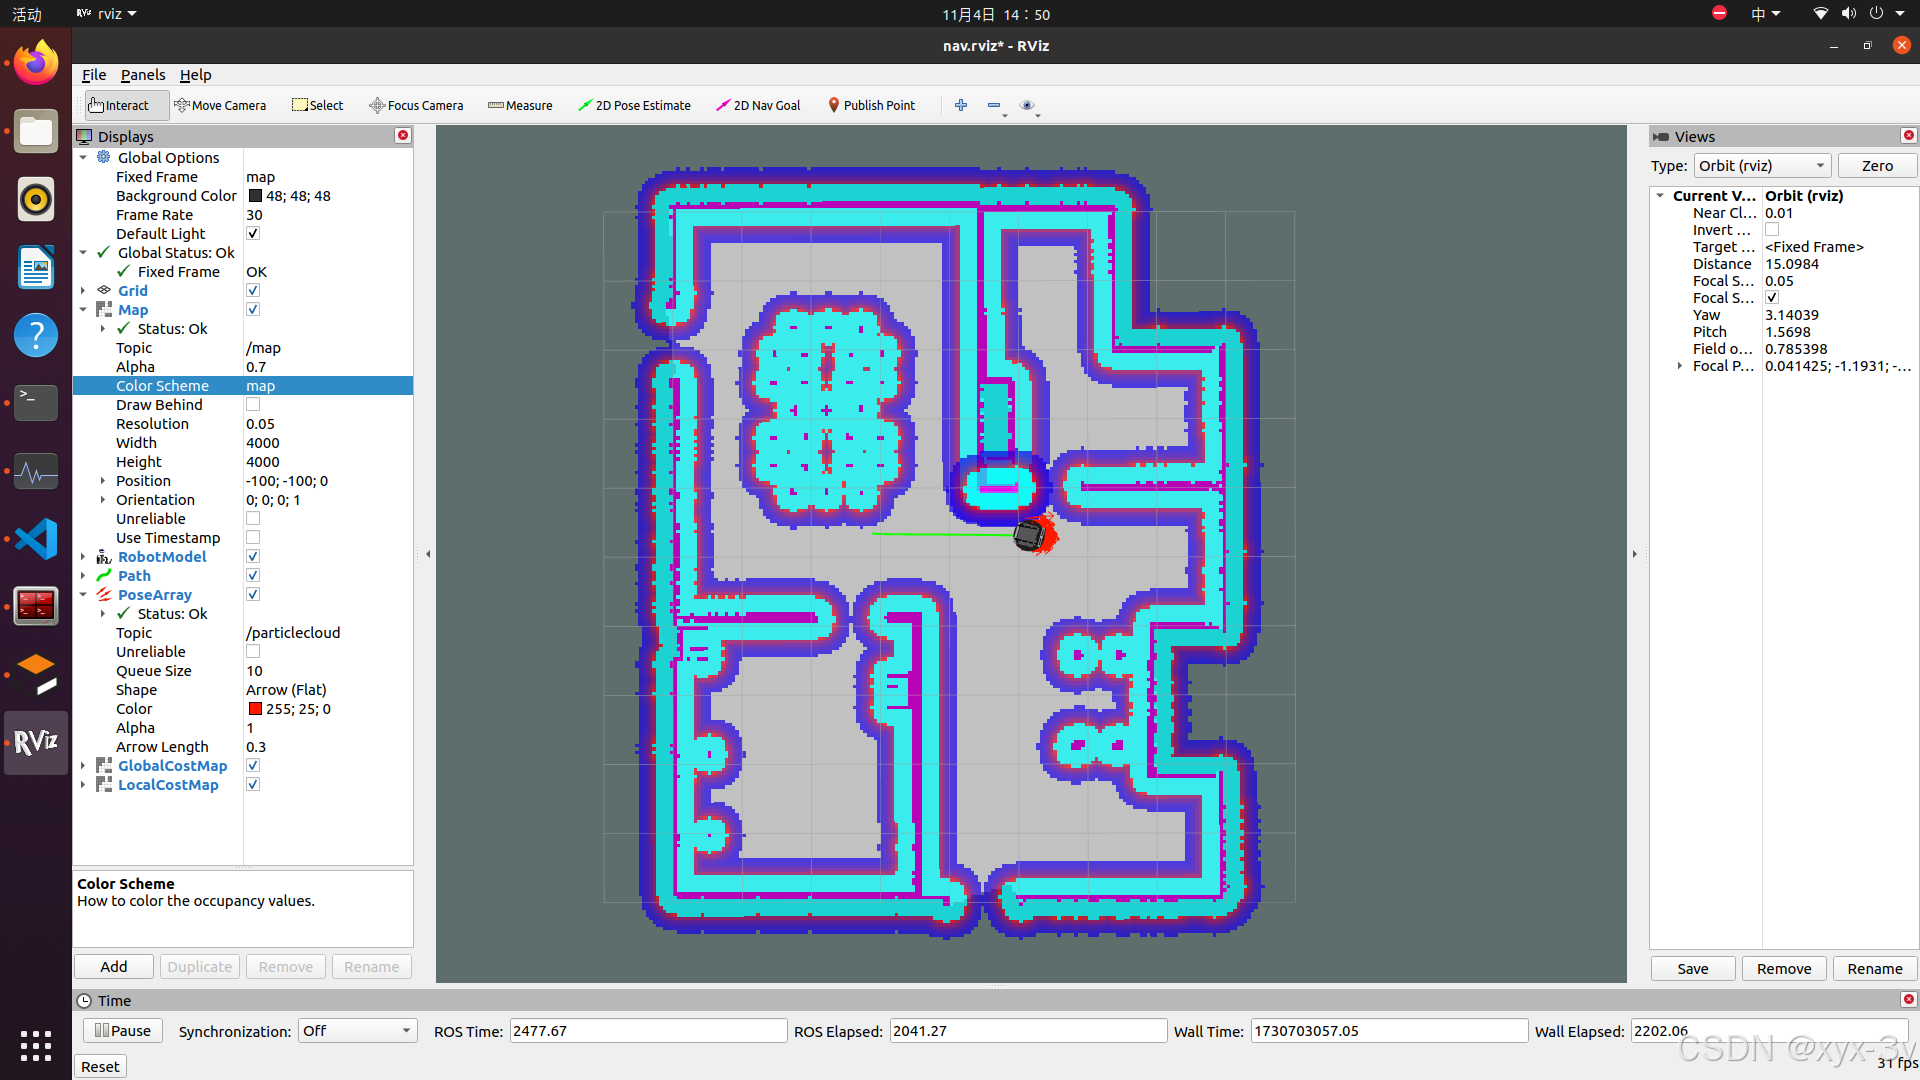
Task: Open Visual Studio Code from dock
Action: [x=36, y=539]
